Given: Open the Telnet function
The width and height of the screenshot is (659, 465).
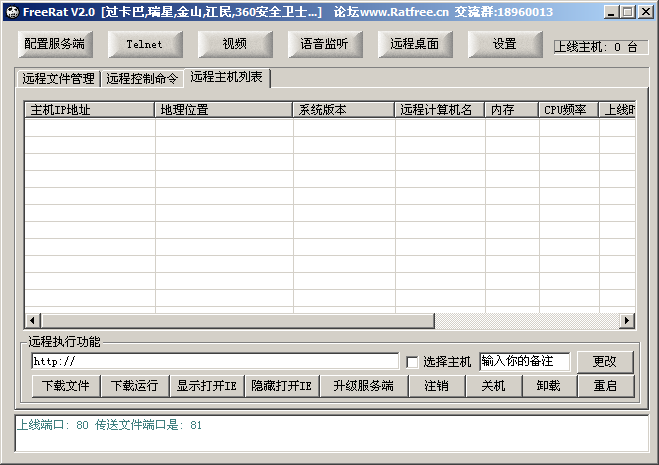Looking at the screenshot, I should [x=145, y=44].
